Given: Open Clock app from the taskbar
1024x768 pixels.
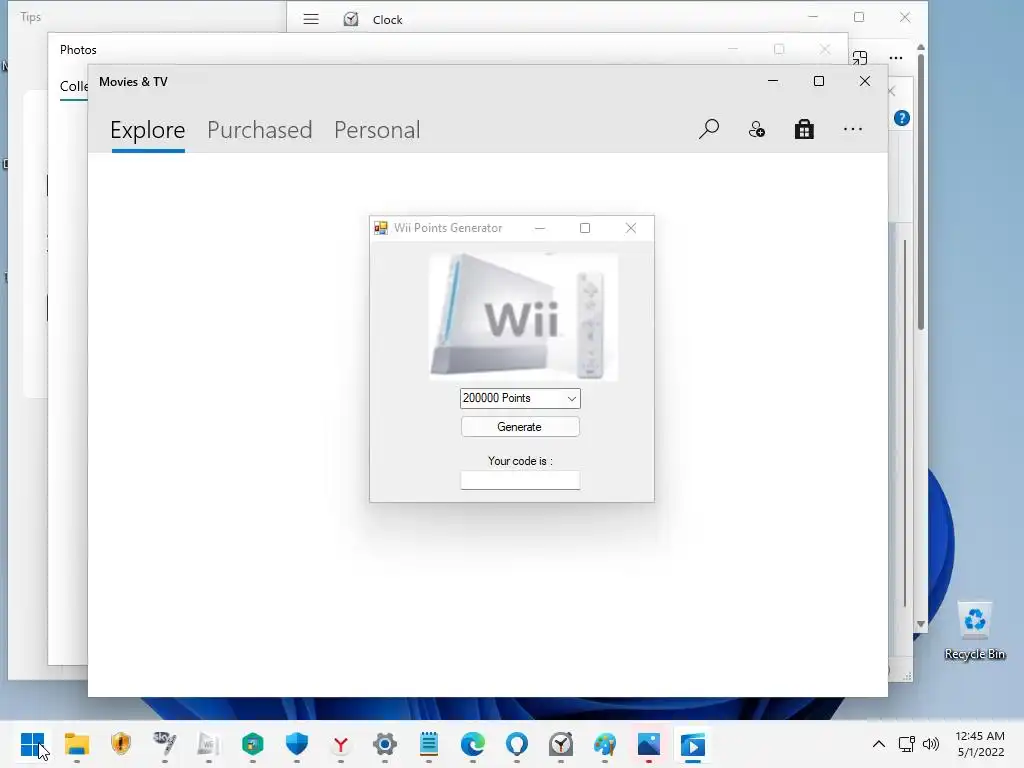Looking at the screenshot, I should click(561, 744).
